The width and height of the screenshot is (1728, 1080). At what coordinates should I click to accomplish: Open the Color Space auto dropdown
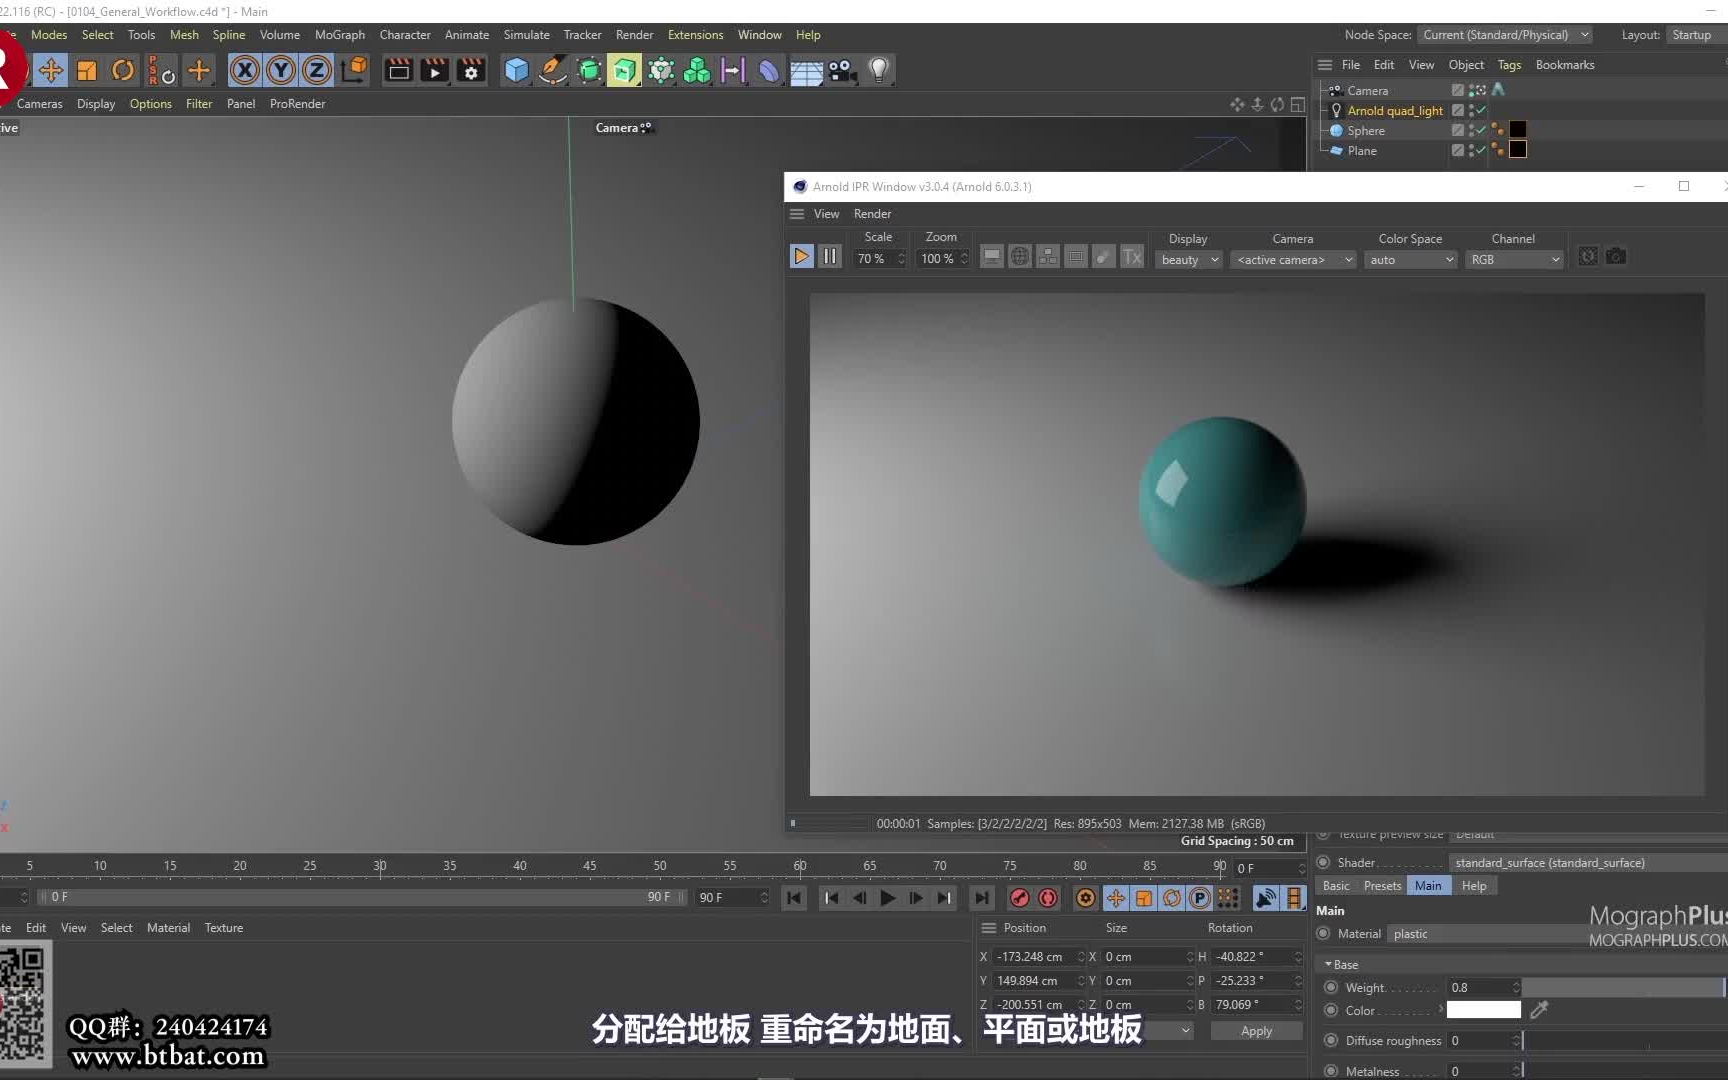1411,260
